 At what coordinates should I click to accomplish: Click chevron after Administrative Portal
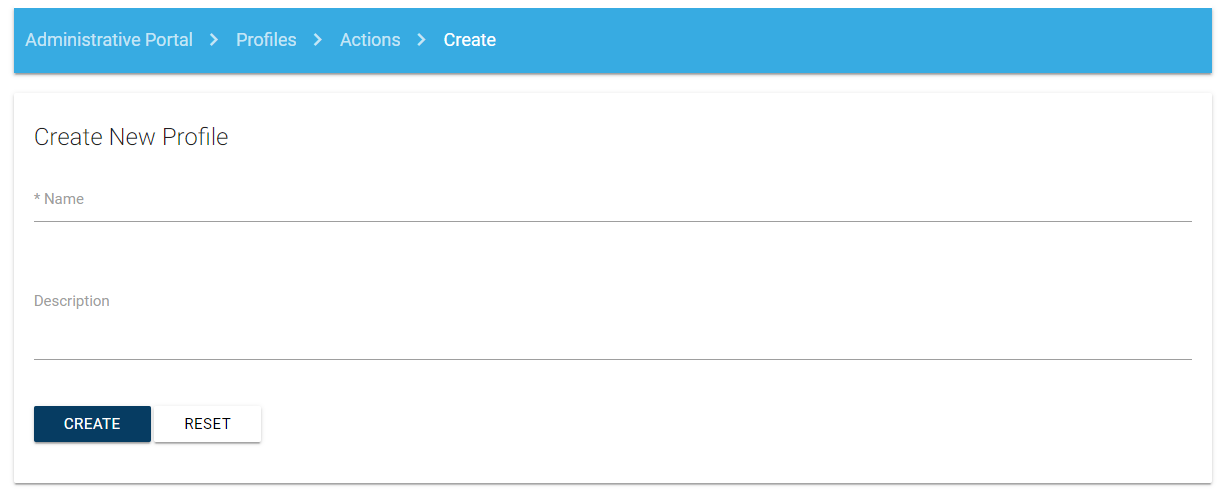tap(214, 40)
